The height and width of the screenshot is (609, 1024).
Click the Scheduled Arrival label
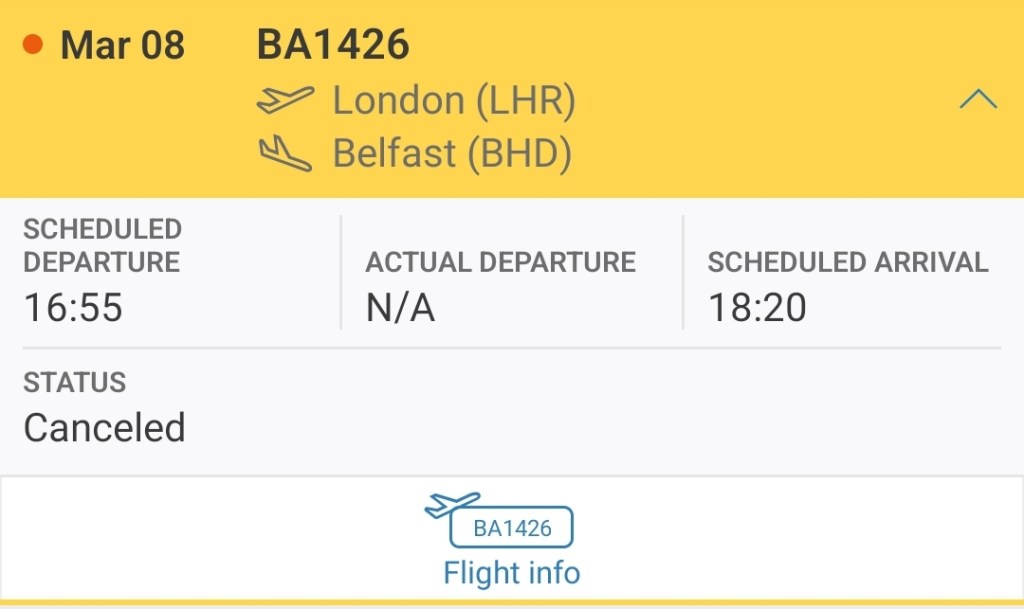[x=847, y=262]
